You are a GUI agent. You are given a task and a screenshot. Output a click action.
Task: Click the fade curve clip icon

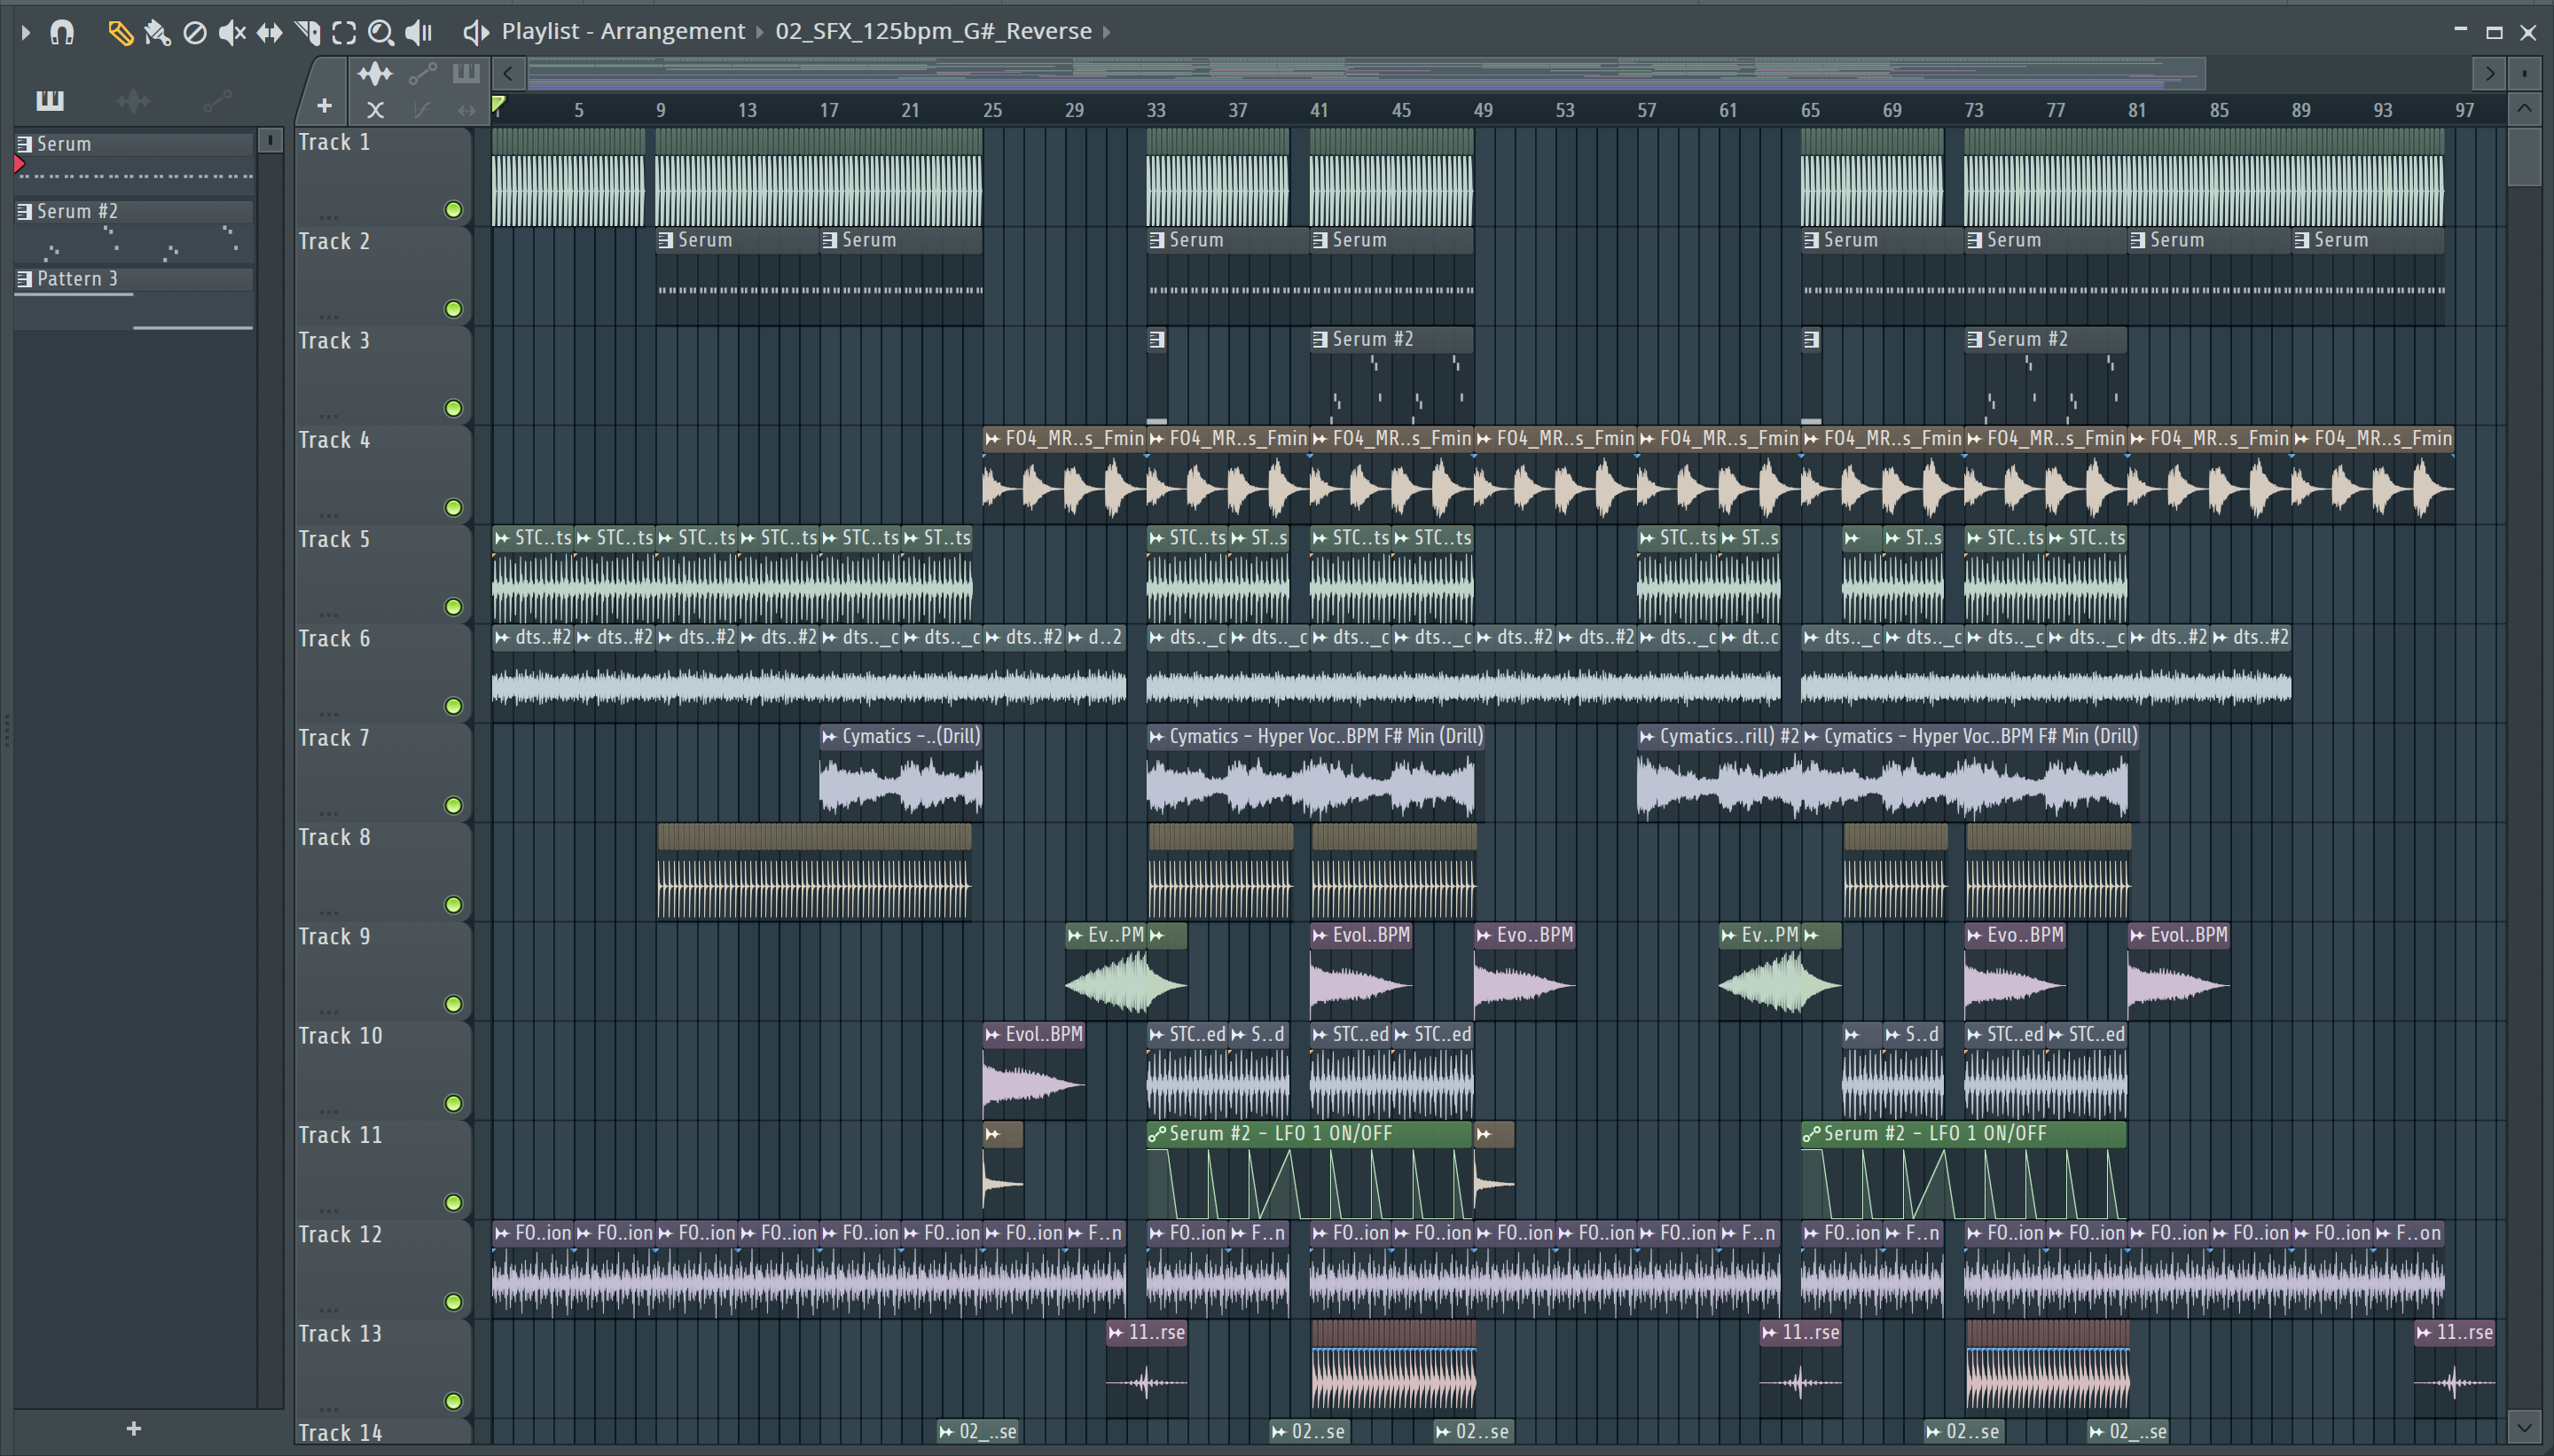[422, 109]
